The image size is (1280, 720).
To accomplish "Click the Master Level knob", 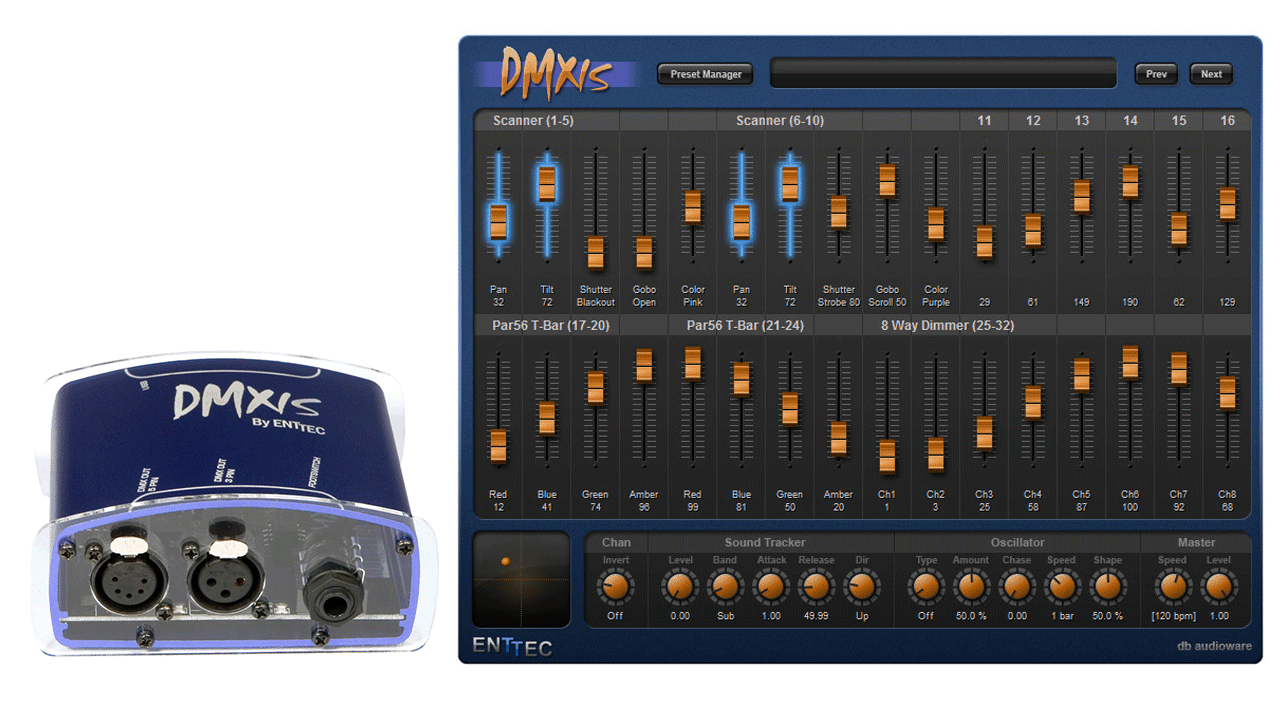I will [1218, 587].
